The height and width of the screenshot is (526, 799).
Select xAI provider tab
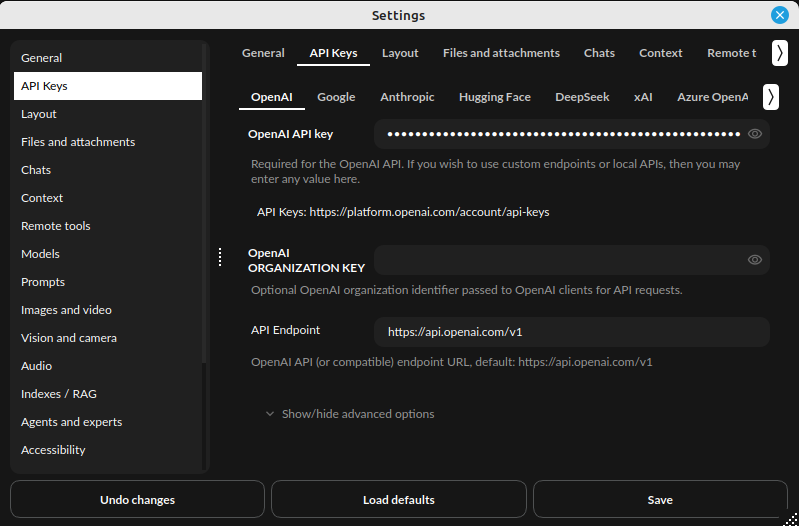pyautogui.click(x=643, y=97)
